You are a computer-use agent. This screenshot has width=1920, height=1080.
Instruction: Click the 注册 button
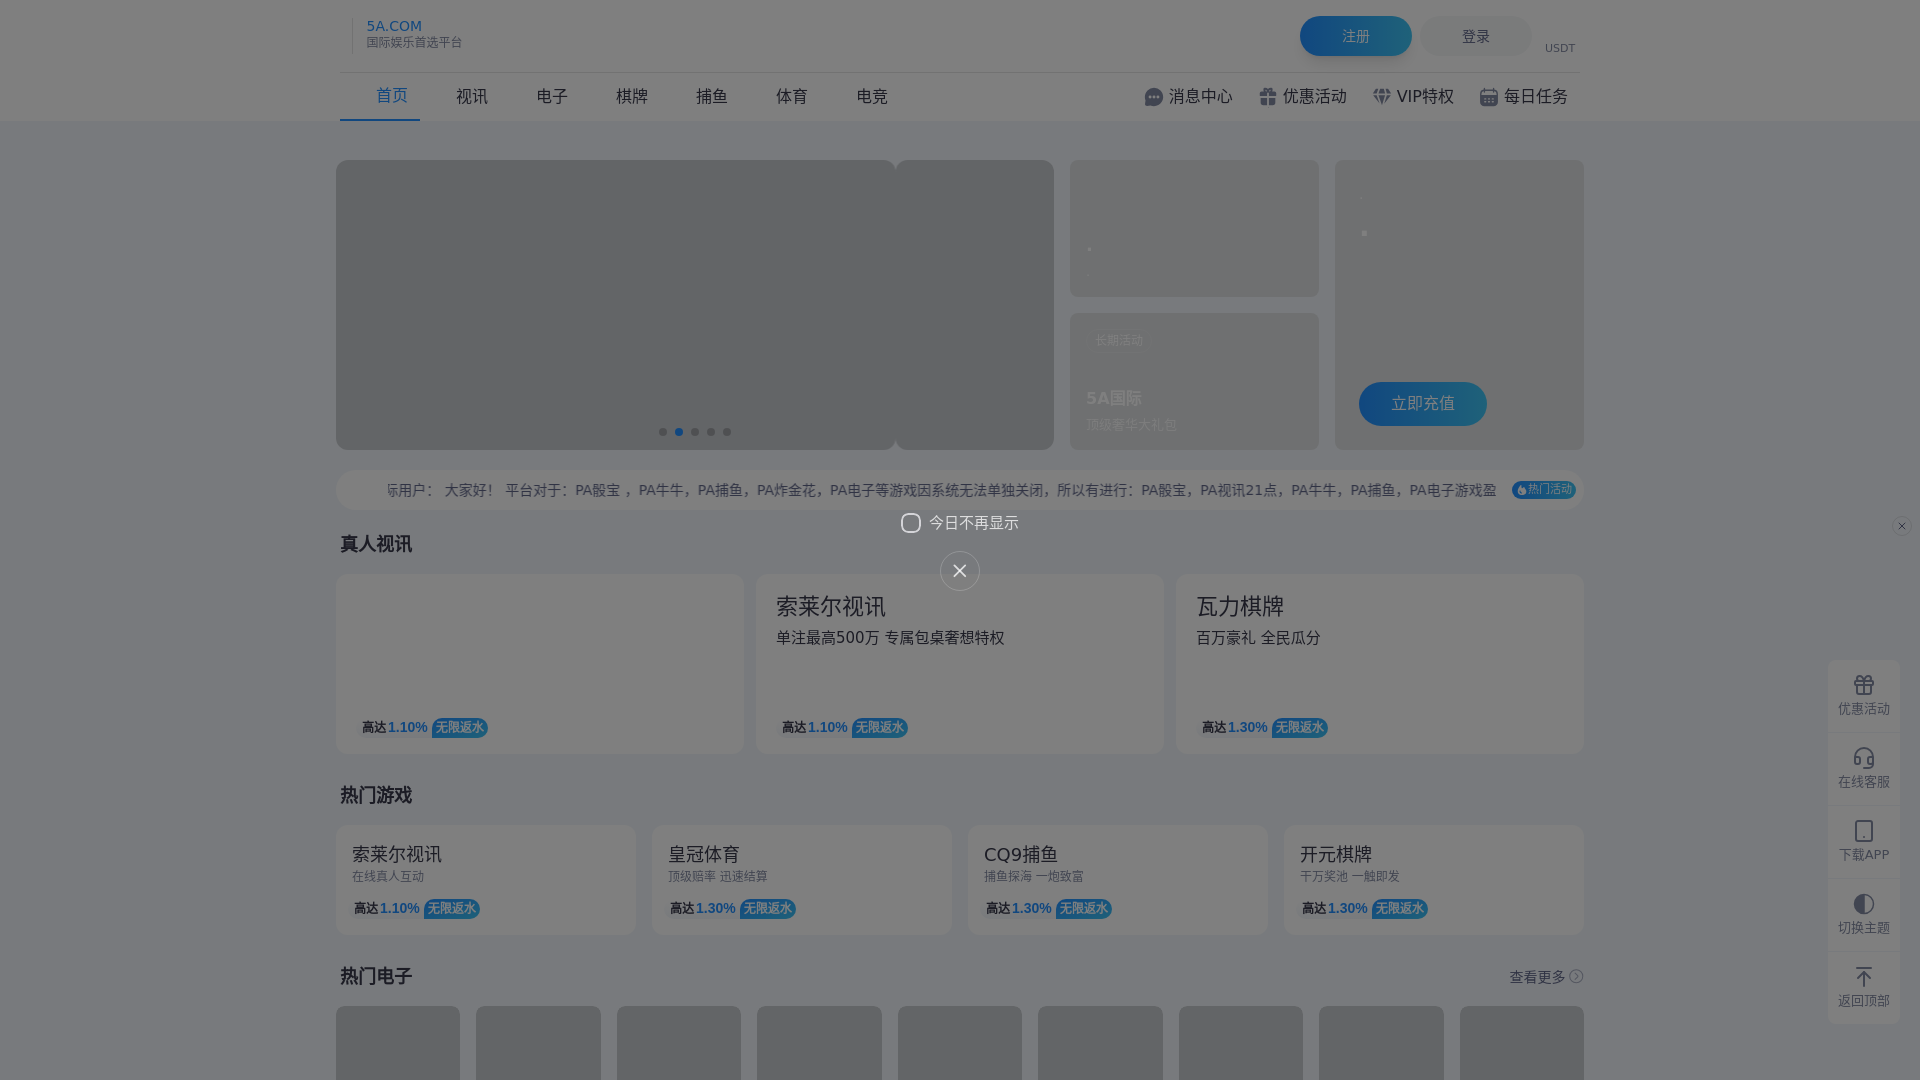pyautogui.click(x=1355, y=36)
